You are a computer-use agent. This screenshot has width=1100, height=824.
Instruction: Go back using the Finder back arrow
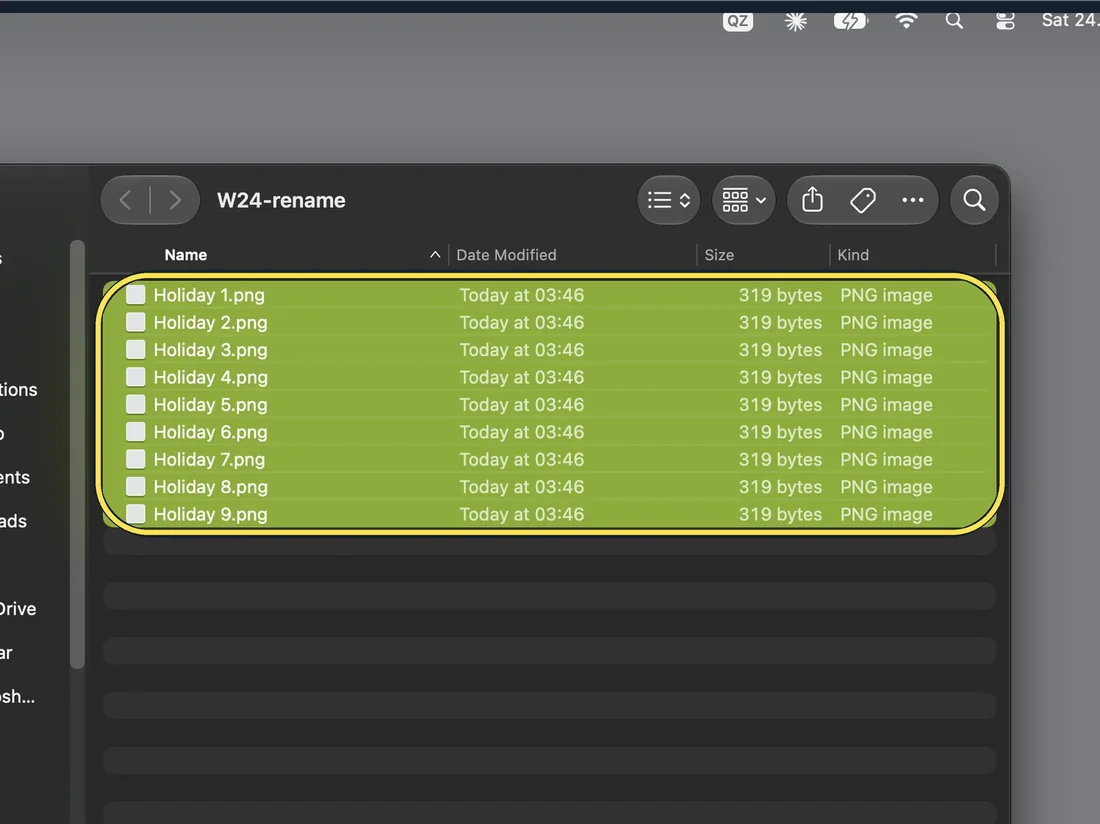126,201
